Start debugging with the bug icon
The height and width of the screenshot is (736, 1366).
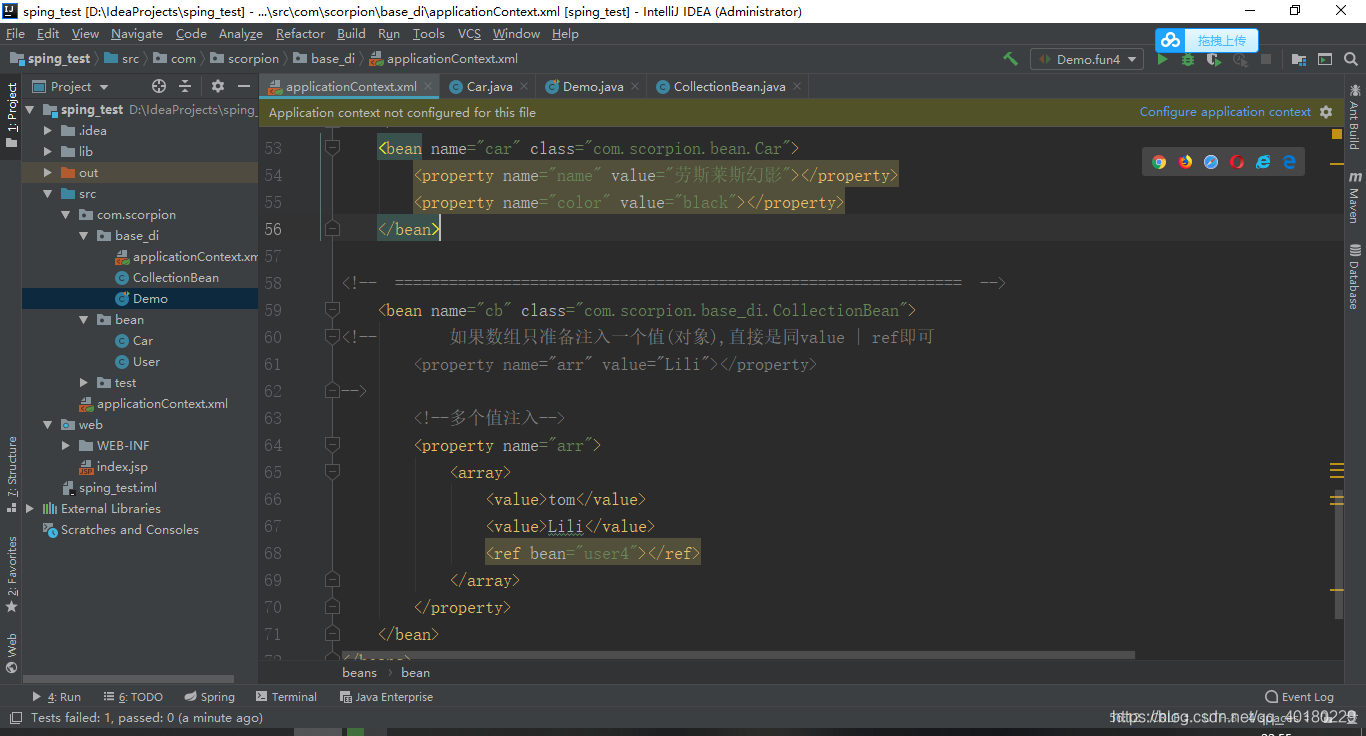1188,59
